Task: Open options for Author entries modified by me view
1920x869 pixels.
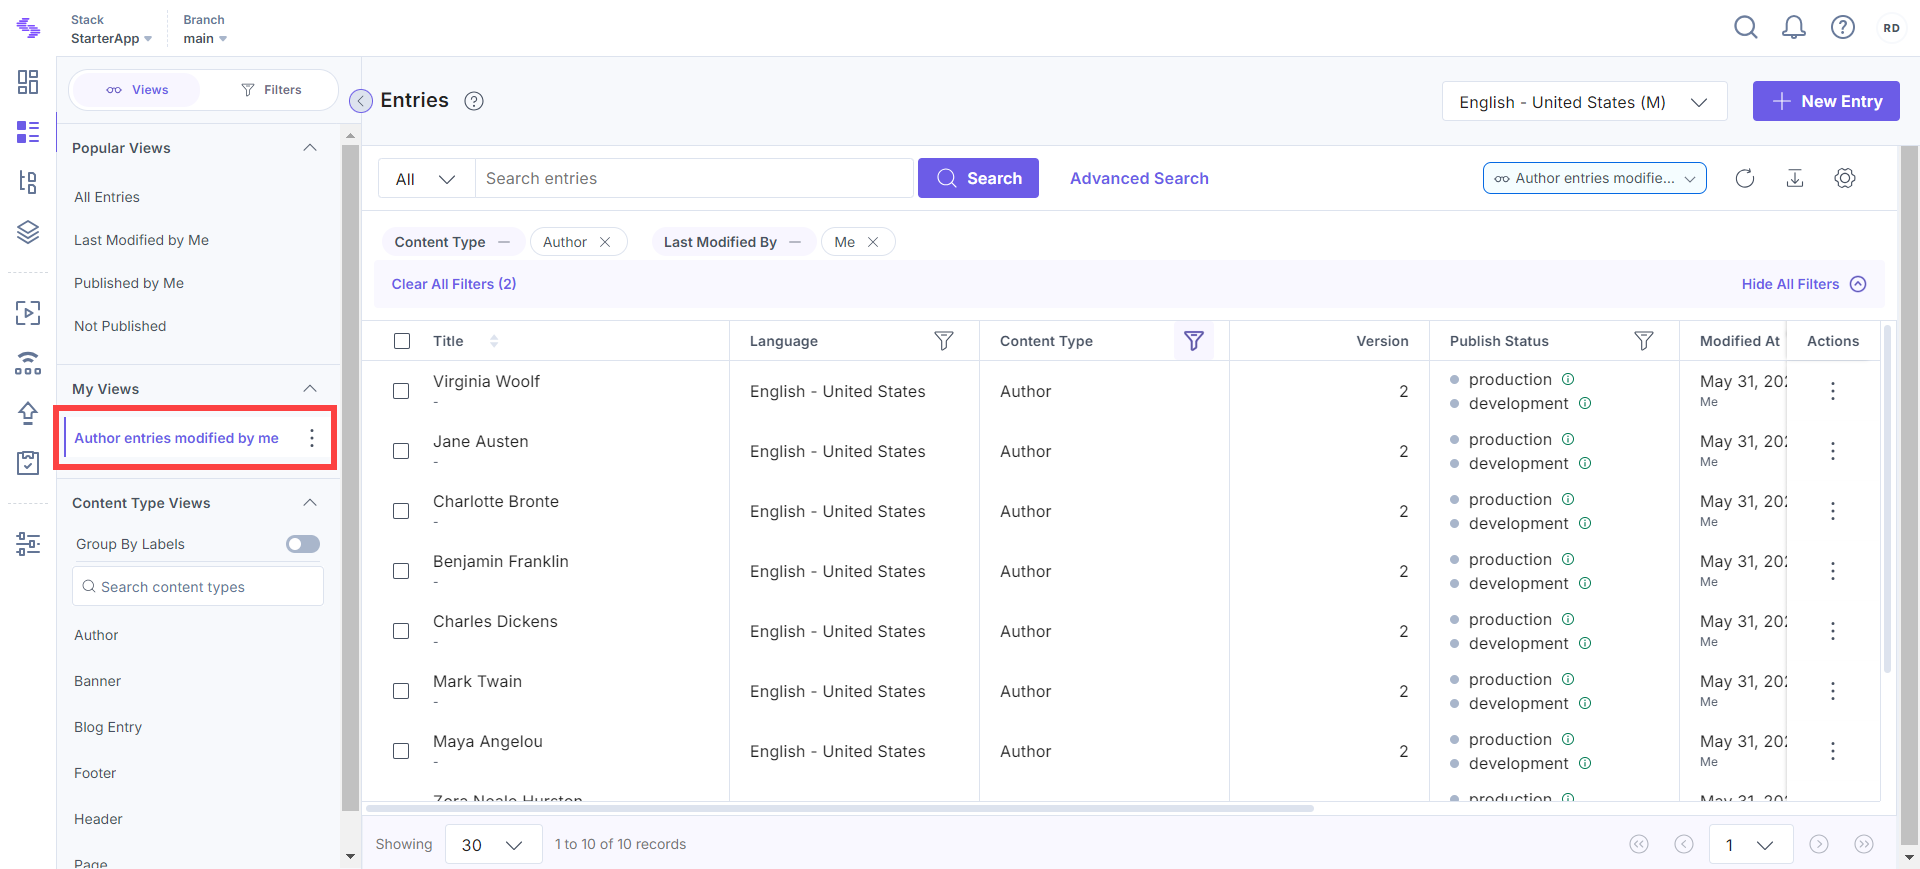Action: point(312,438)
